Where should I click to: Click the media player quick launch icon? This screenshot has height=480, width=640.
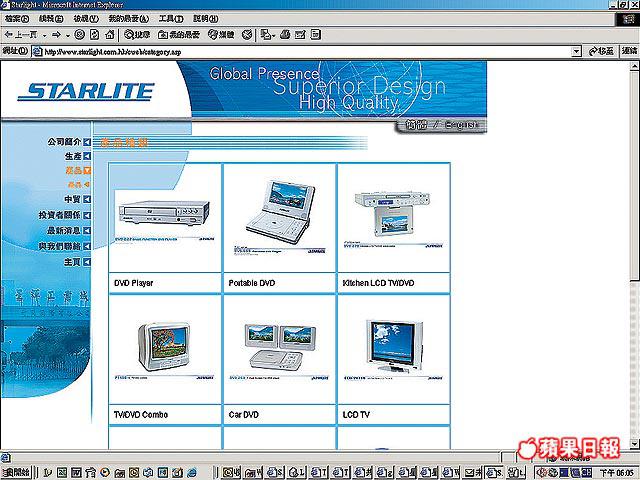point(105,472)
